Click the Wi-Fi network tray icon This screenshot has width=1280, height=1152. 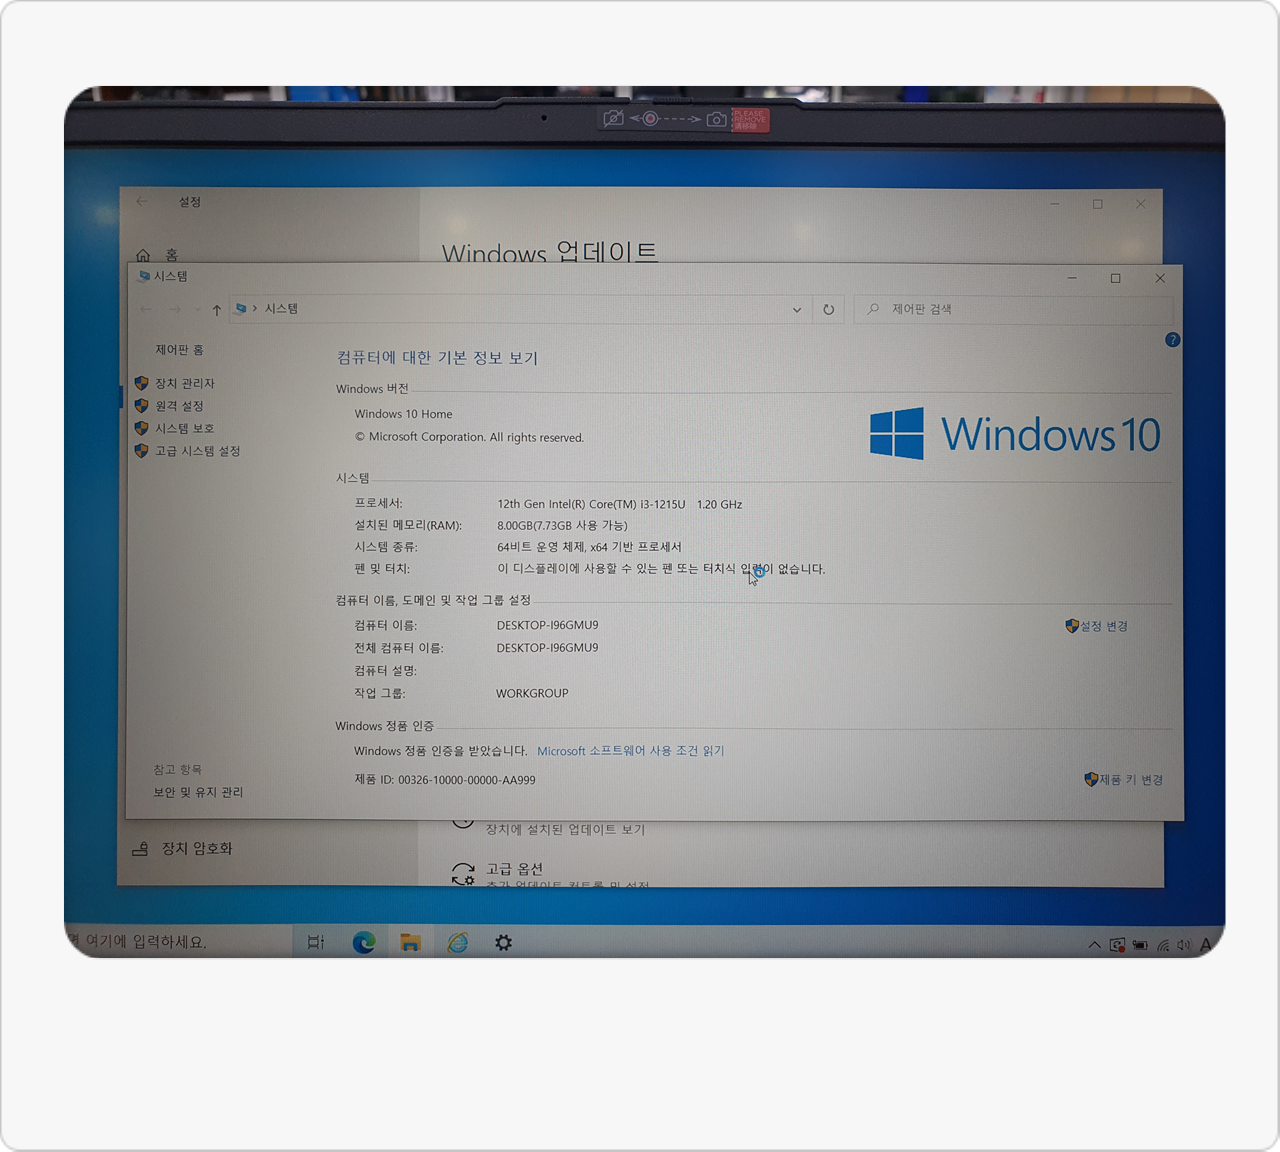tap(1163, 945)
